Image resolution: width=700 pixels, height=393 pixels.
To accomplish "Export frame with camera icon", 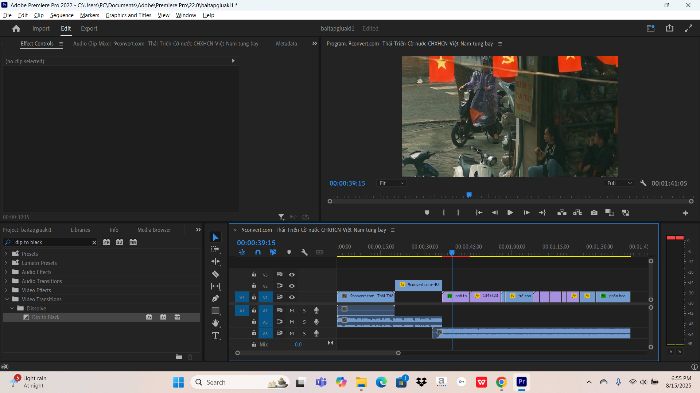I will [x=594, y=213].
